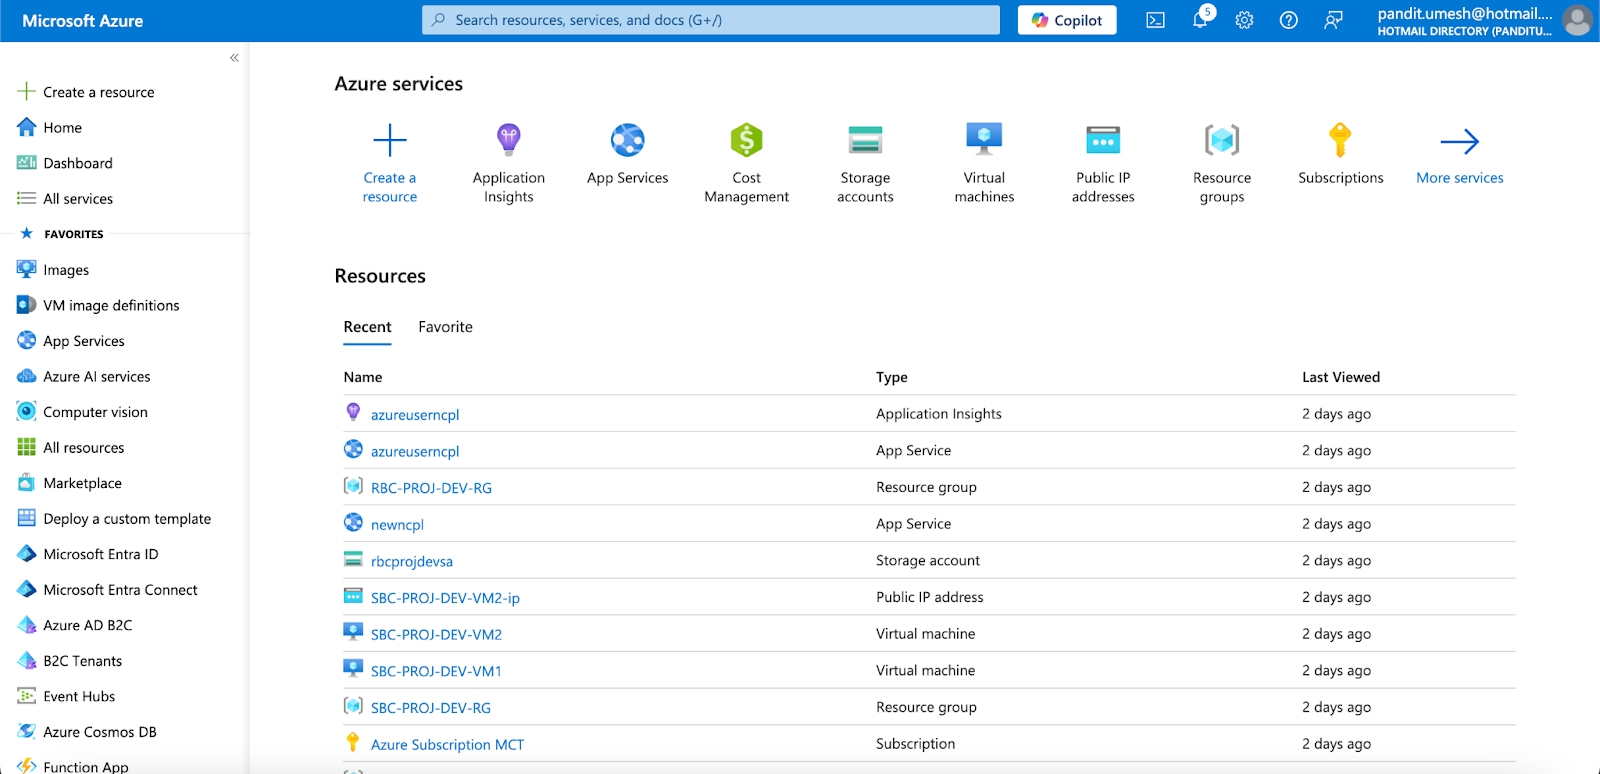This screenshot has width=1600, height=774.
Task: Click the More services link text
Action: (1460, 178)
